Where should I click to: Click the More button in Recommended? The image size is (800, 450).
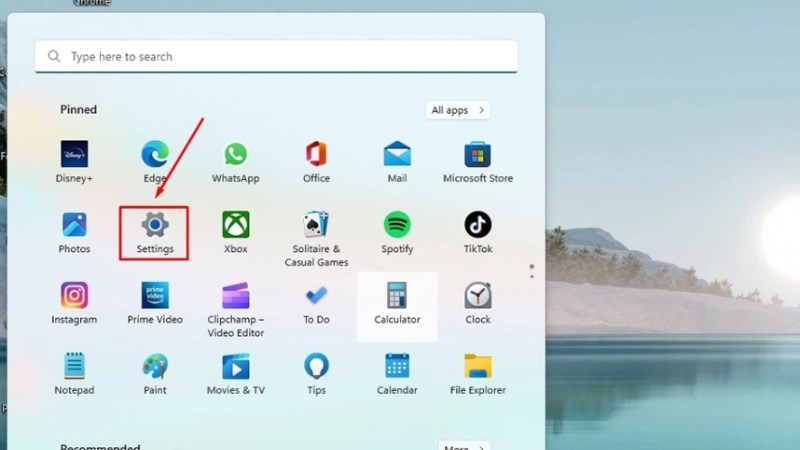click(x=464, y=446)
